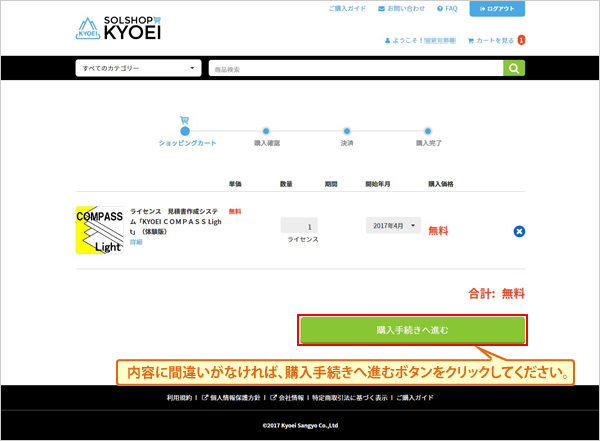Click the ライセンス unit label under quantity
Image resolution: width=600 pixels, height=441 pixels.
[x=303, y=239]
